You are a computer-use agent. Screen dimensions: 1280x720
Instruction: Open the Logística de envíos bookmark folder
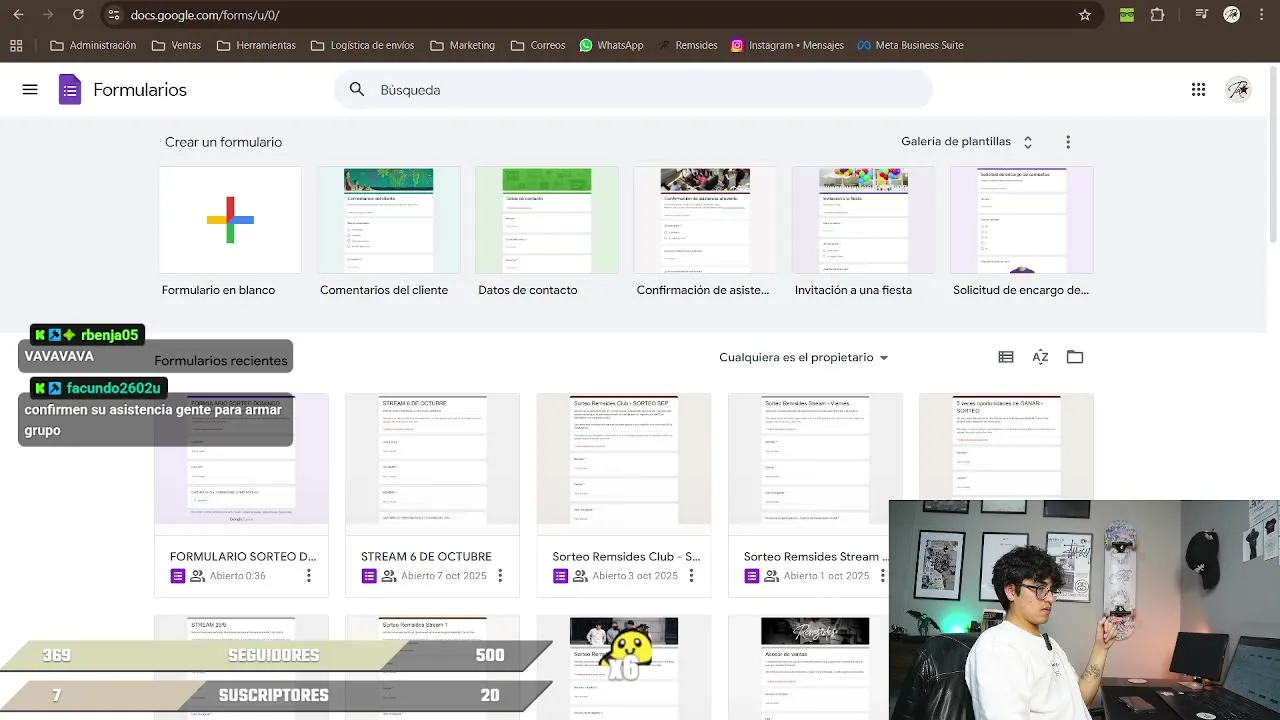(362, 45)
